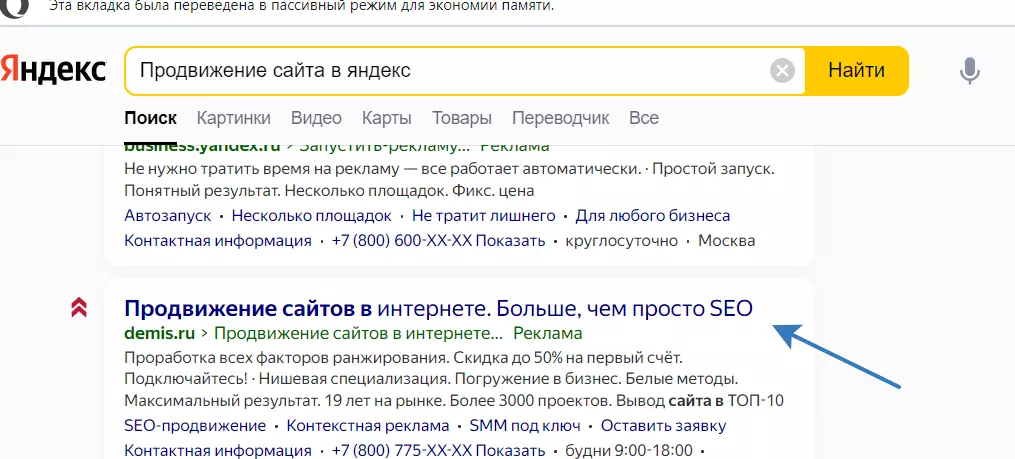This screenshot has width=1015, height=459.
Task: Click the 'Москва' location text
Action: 726,241
